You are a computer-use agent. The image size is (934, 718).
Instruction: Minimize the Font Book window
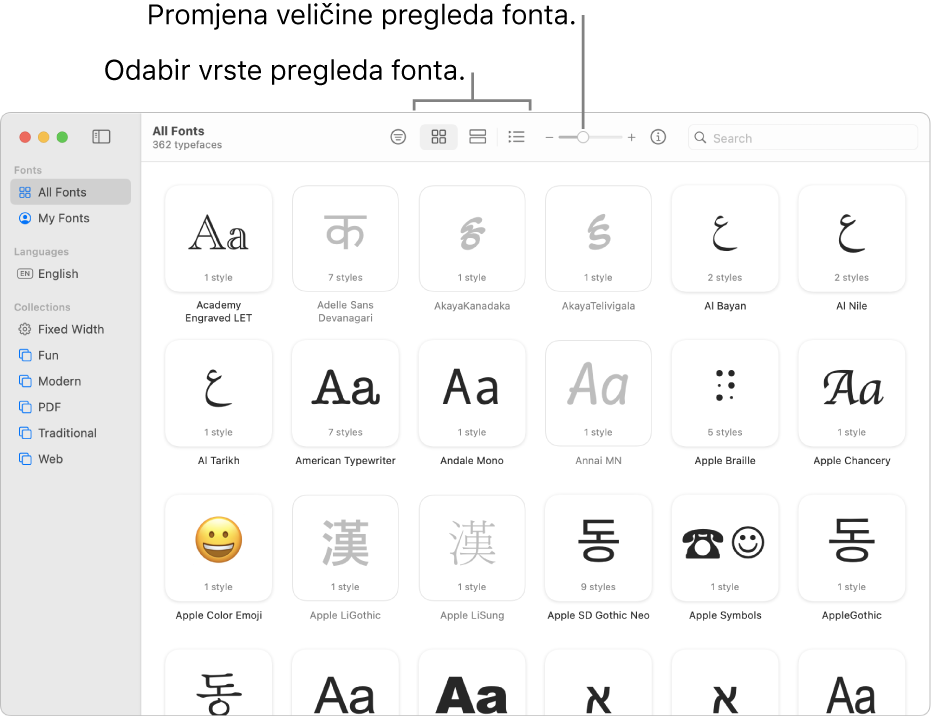coord(43,137)
